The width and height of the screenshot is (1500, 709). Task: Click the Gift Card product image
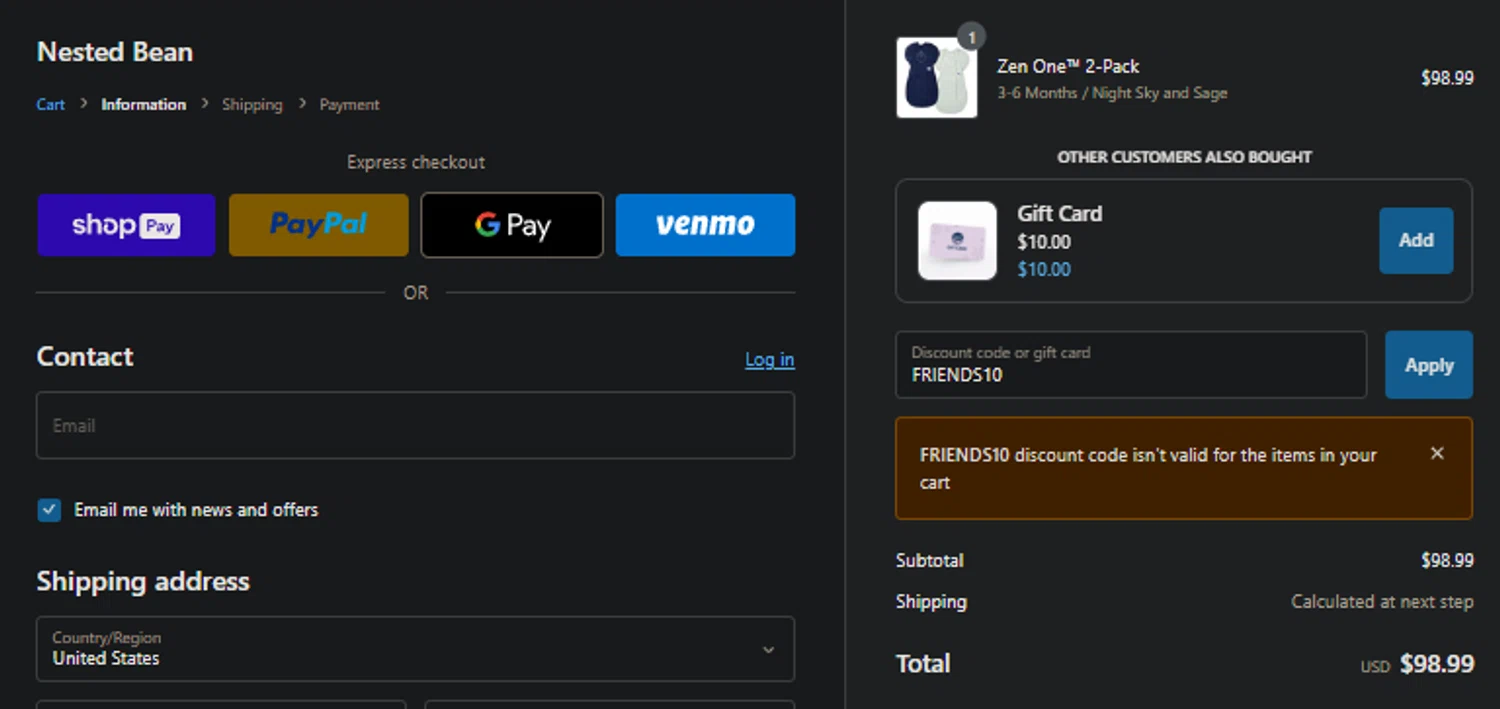[957, 241]
